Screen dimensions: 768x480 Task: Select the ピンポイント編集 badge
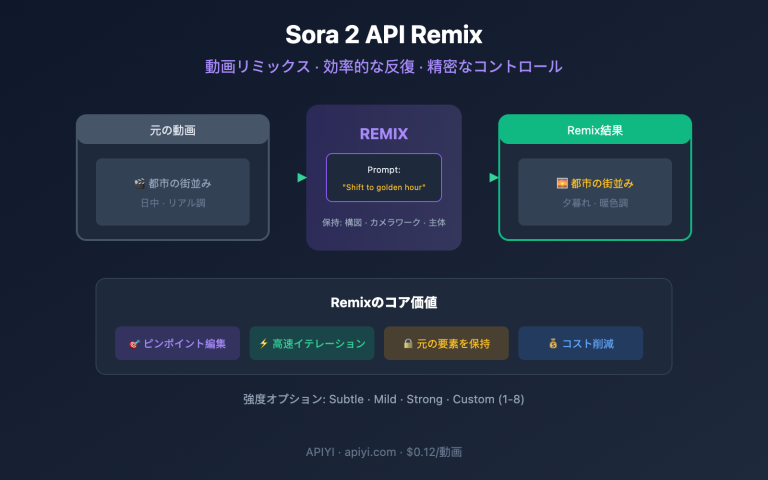coord(177,343)
